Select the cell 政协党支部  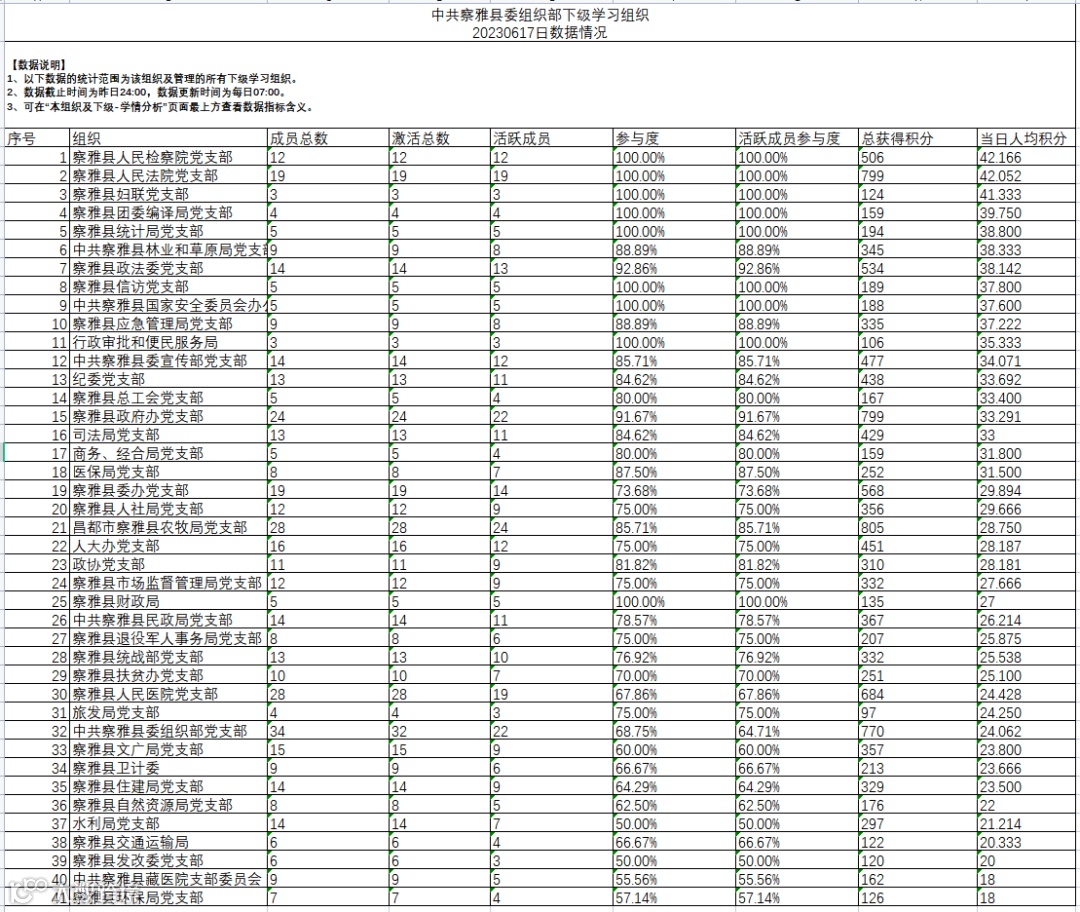pyautogui.click(x=169, y=564)
